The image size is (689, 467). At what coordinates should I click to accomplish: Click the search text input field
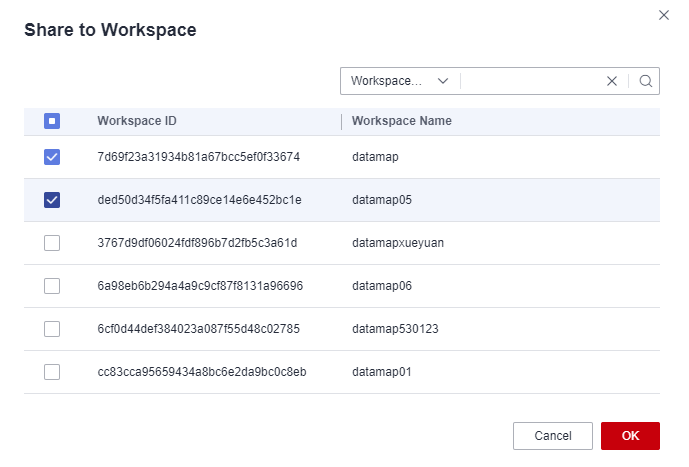[532, 81]
